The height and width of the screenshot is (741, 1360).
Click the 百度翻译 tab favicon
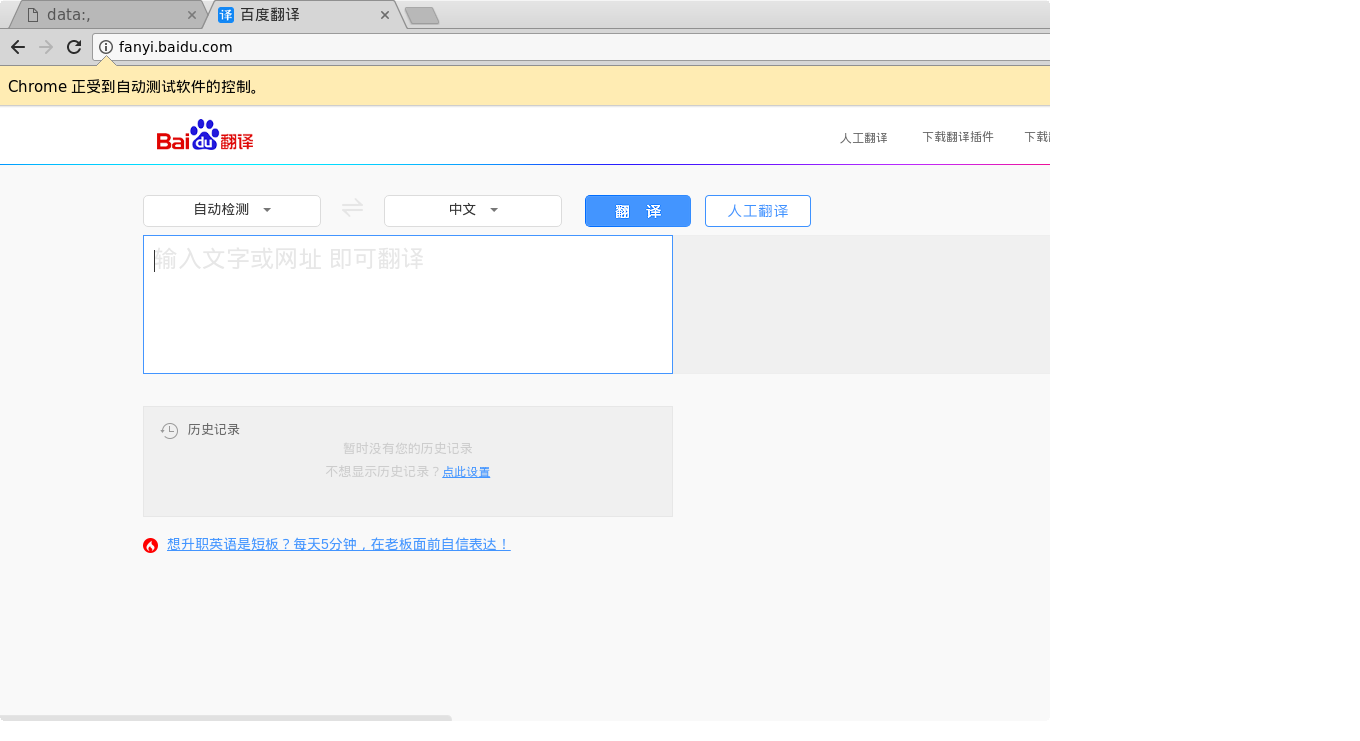226,15
